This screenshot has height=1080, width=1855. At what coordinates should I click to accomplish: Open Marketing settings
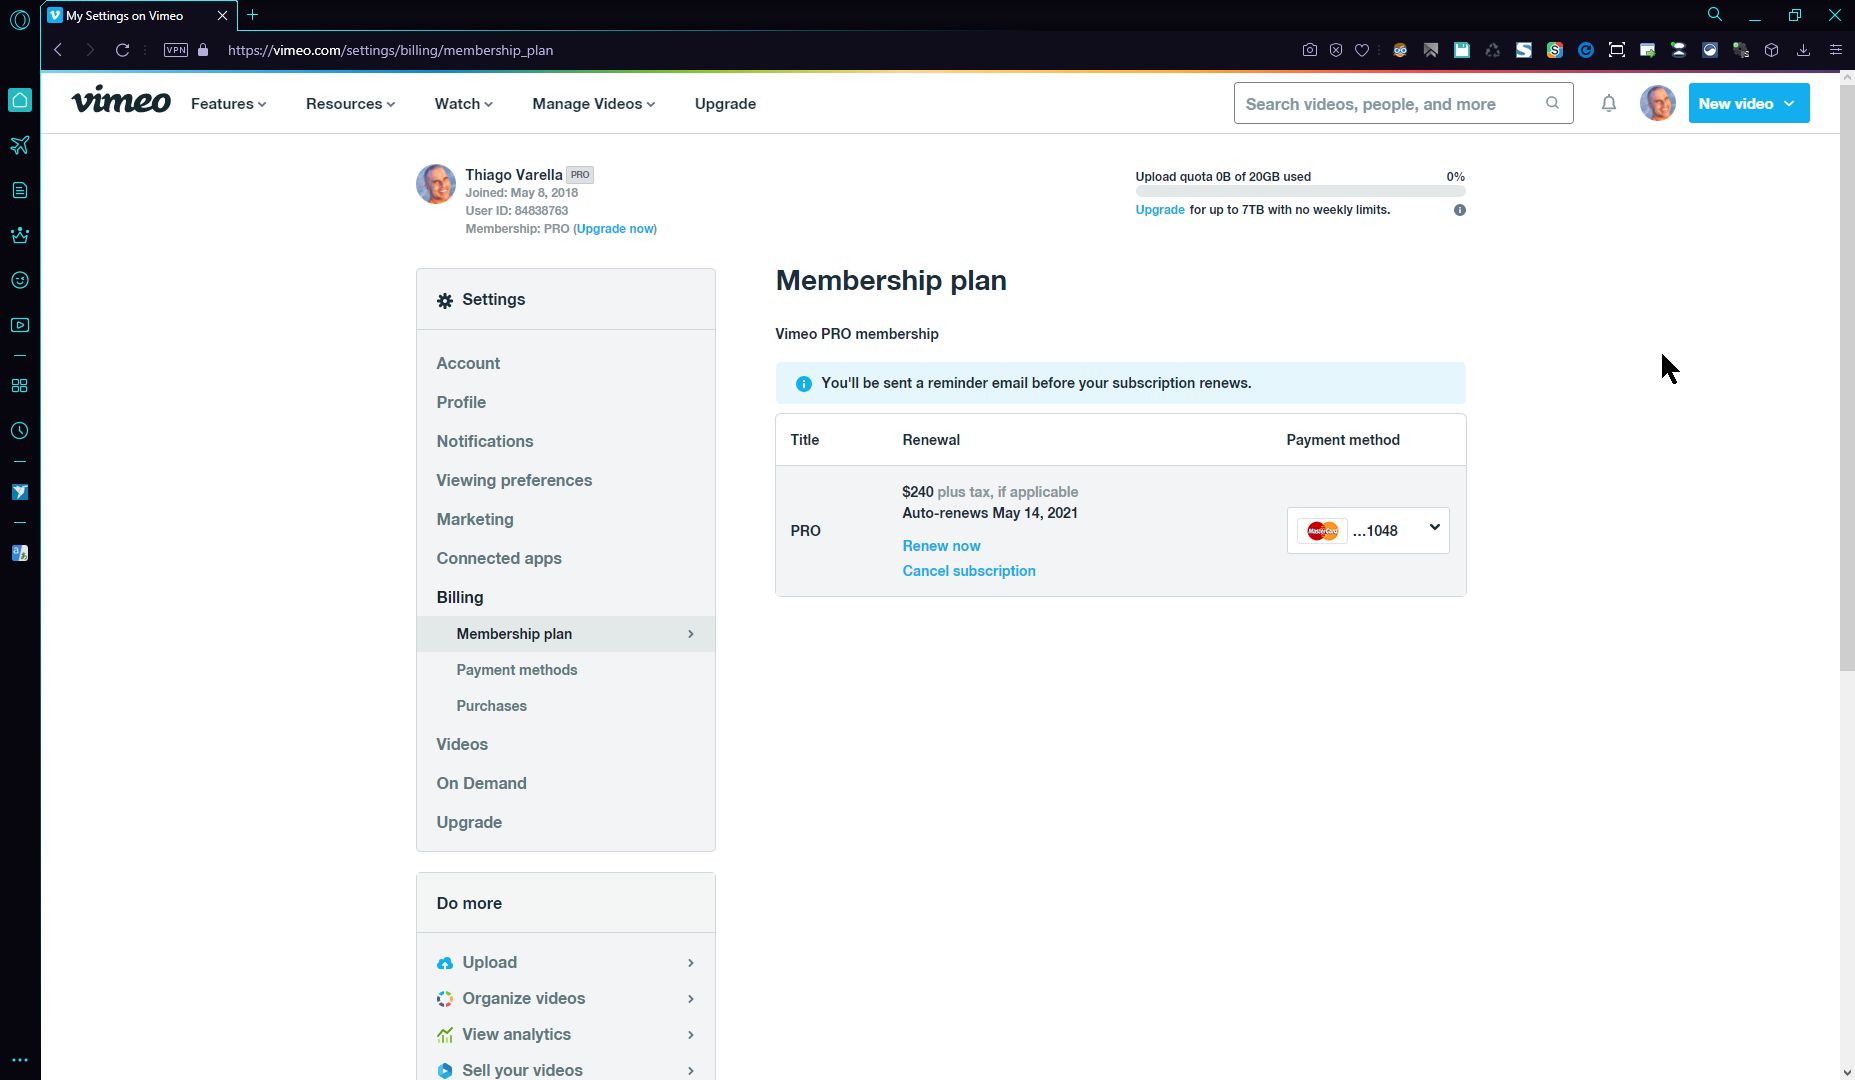[475, 520]
